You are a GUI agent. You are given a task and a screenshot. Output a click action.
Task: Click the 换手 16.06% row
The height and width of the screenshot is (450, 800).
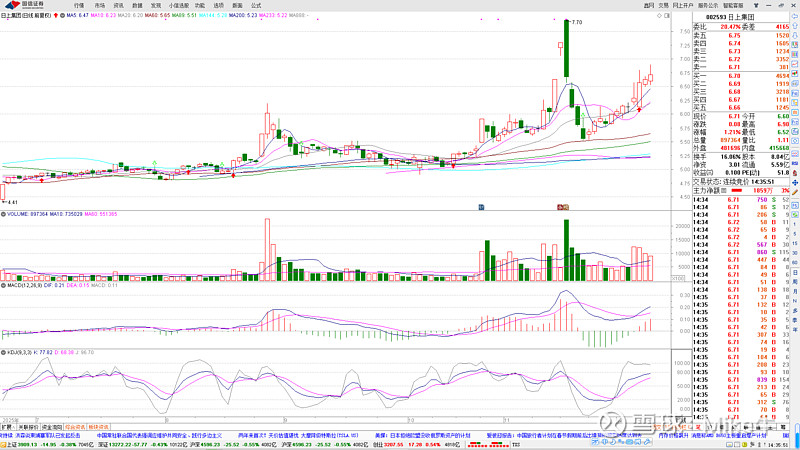click(x=741, y=157)
